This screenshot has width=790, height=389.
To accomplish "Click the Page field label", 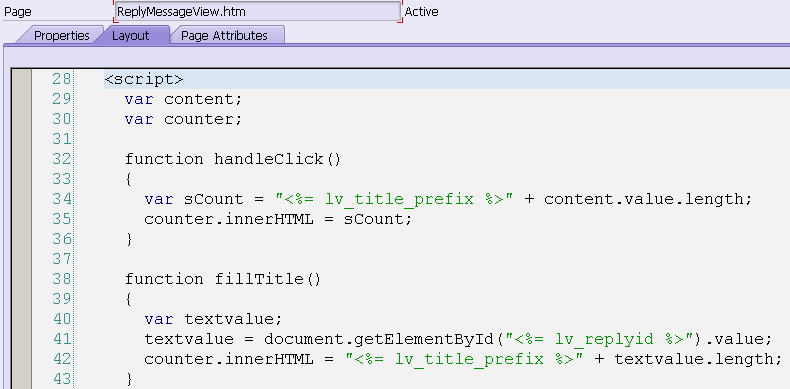I will click(x=18, y=12).
